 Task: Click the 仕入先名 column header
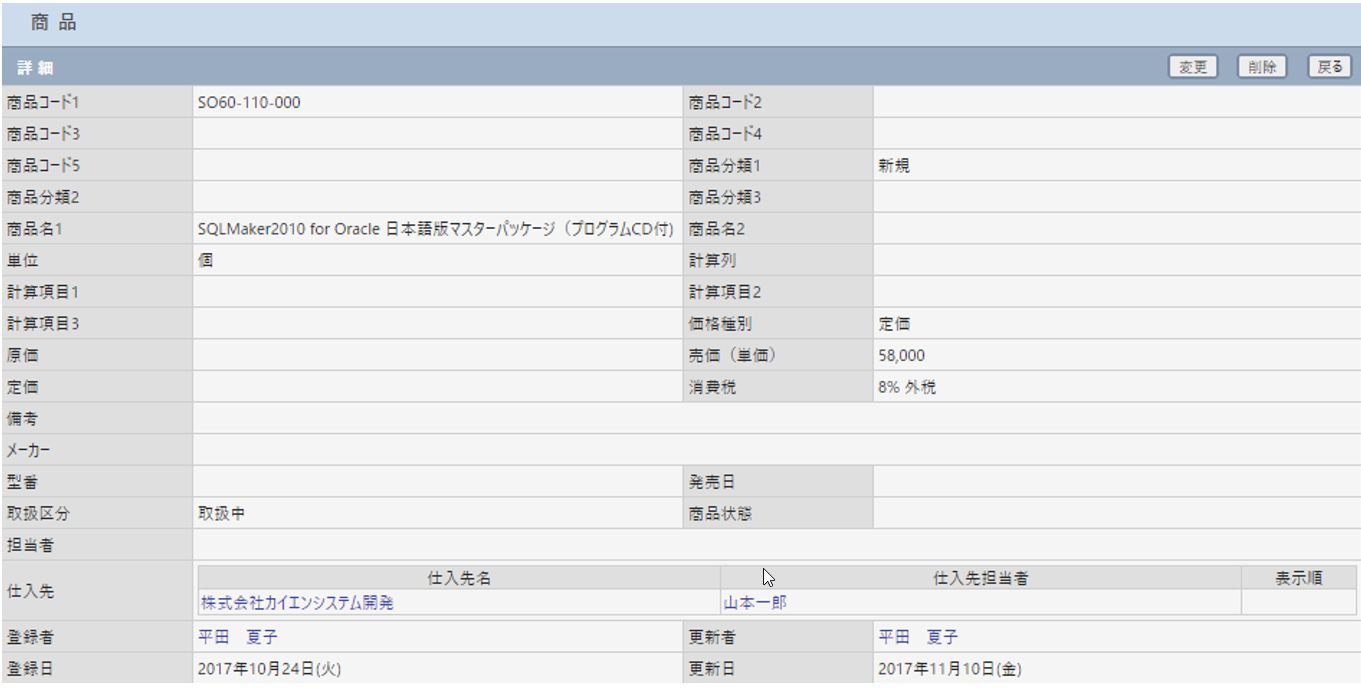coord(459,579)
